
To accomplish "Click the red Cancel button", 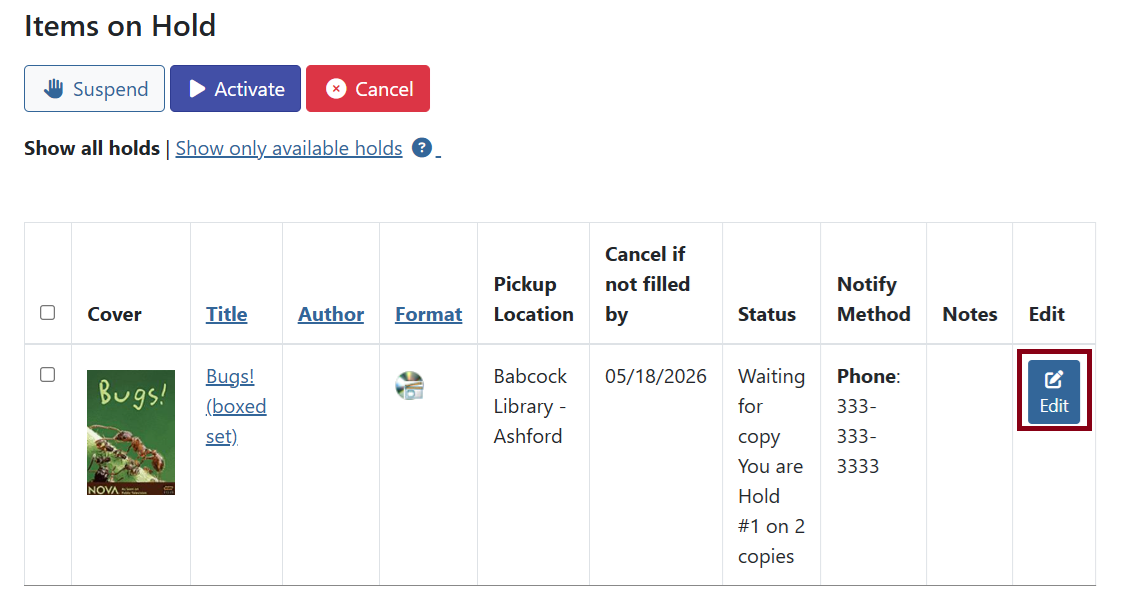I will coord(368,89).
